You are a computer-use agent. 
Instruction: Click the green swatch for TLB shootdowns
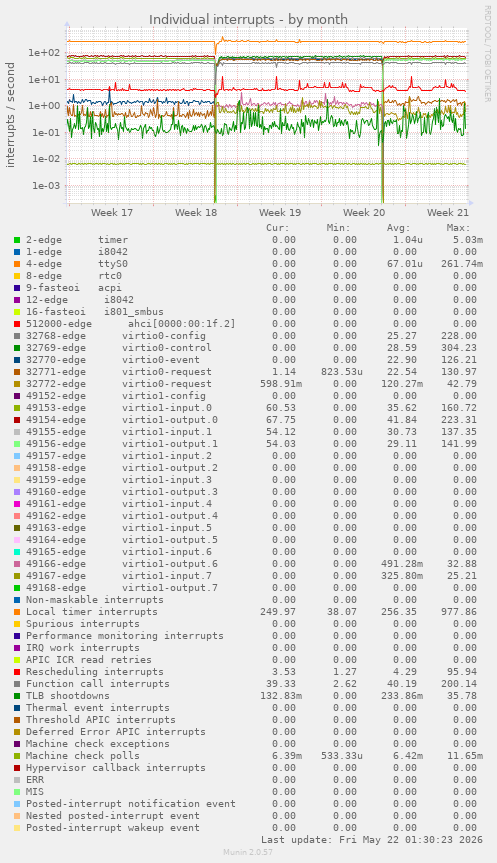(17, 696)
